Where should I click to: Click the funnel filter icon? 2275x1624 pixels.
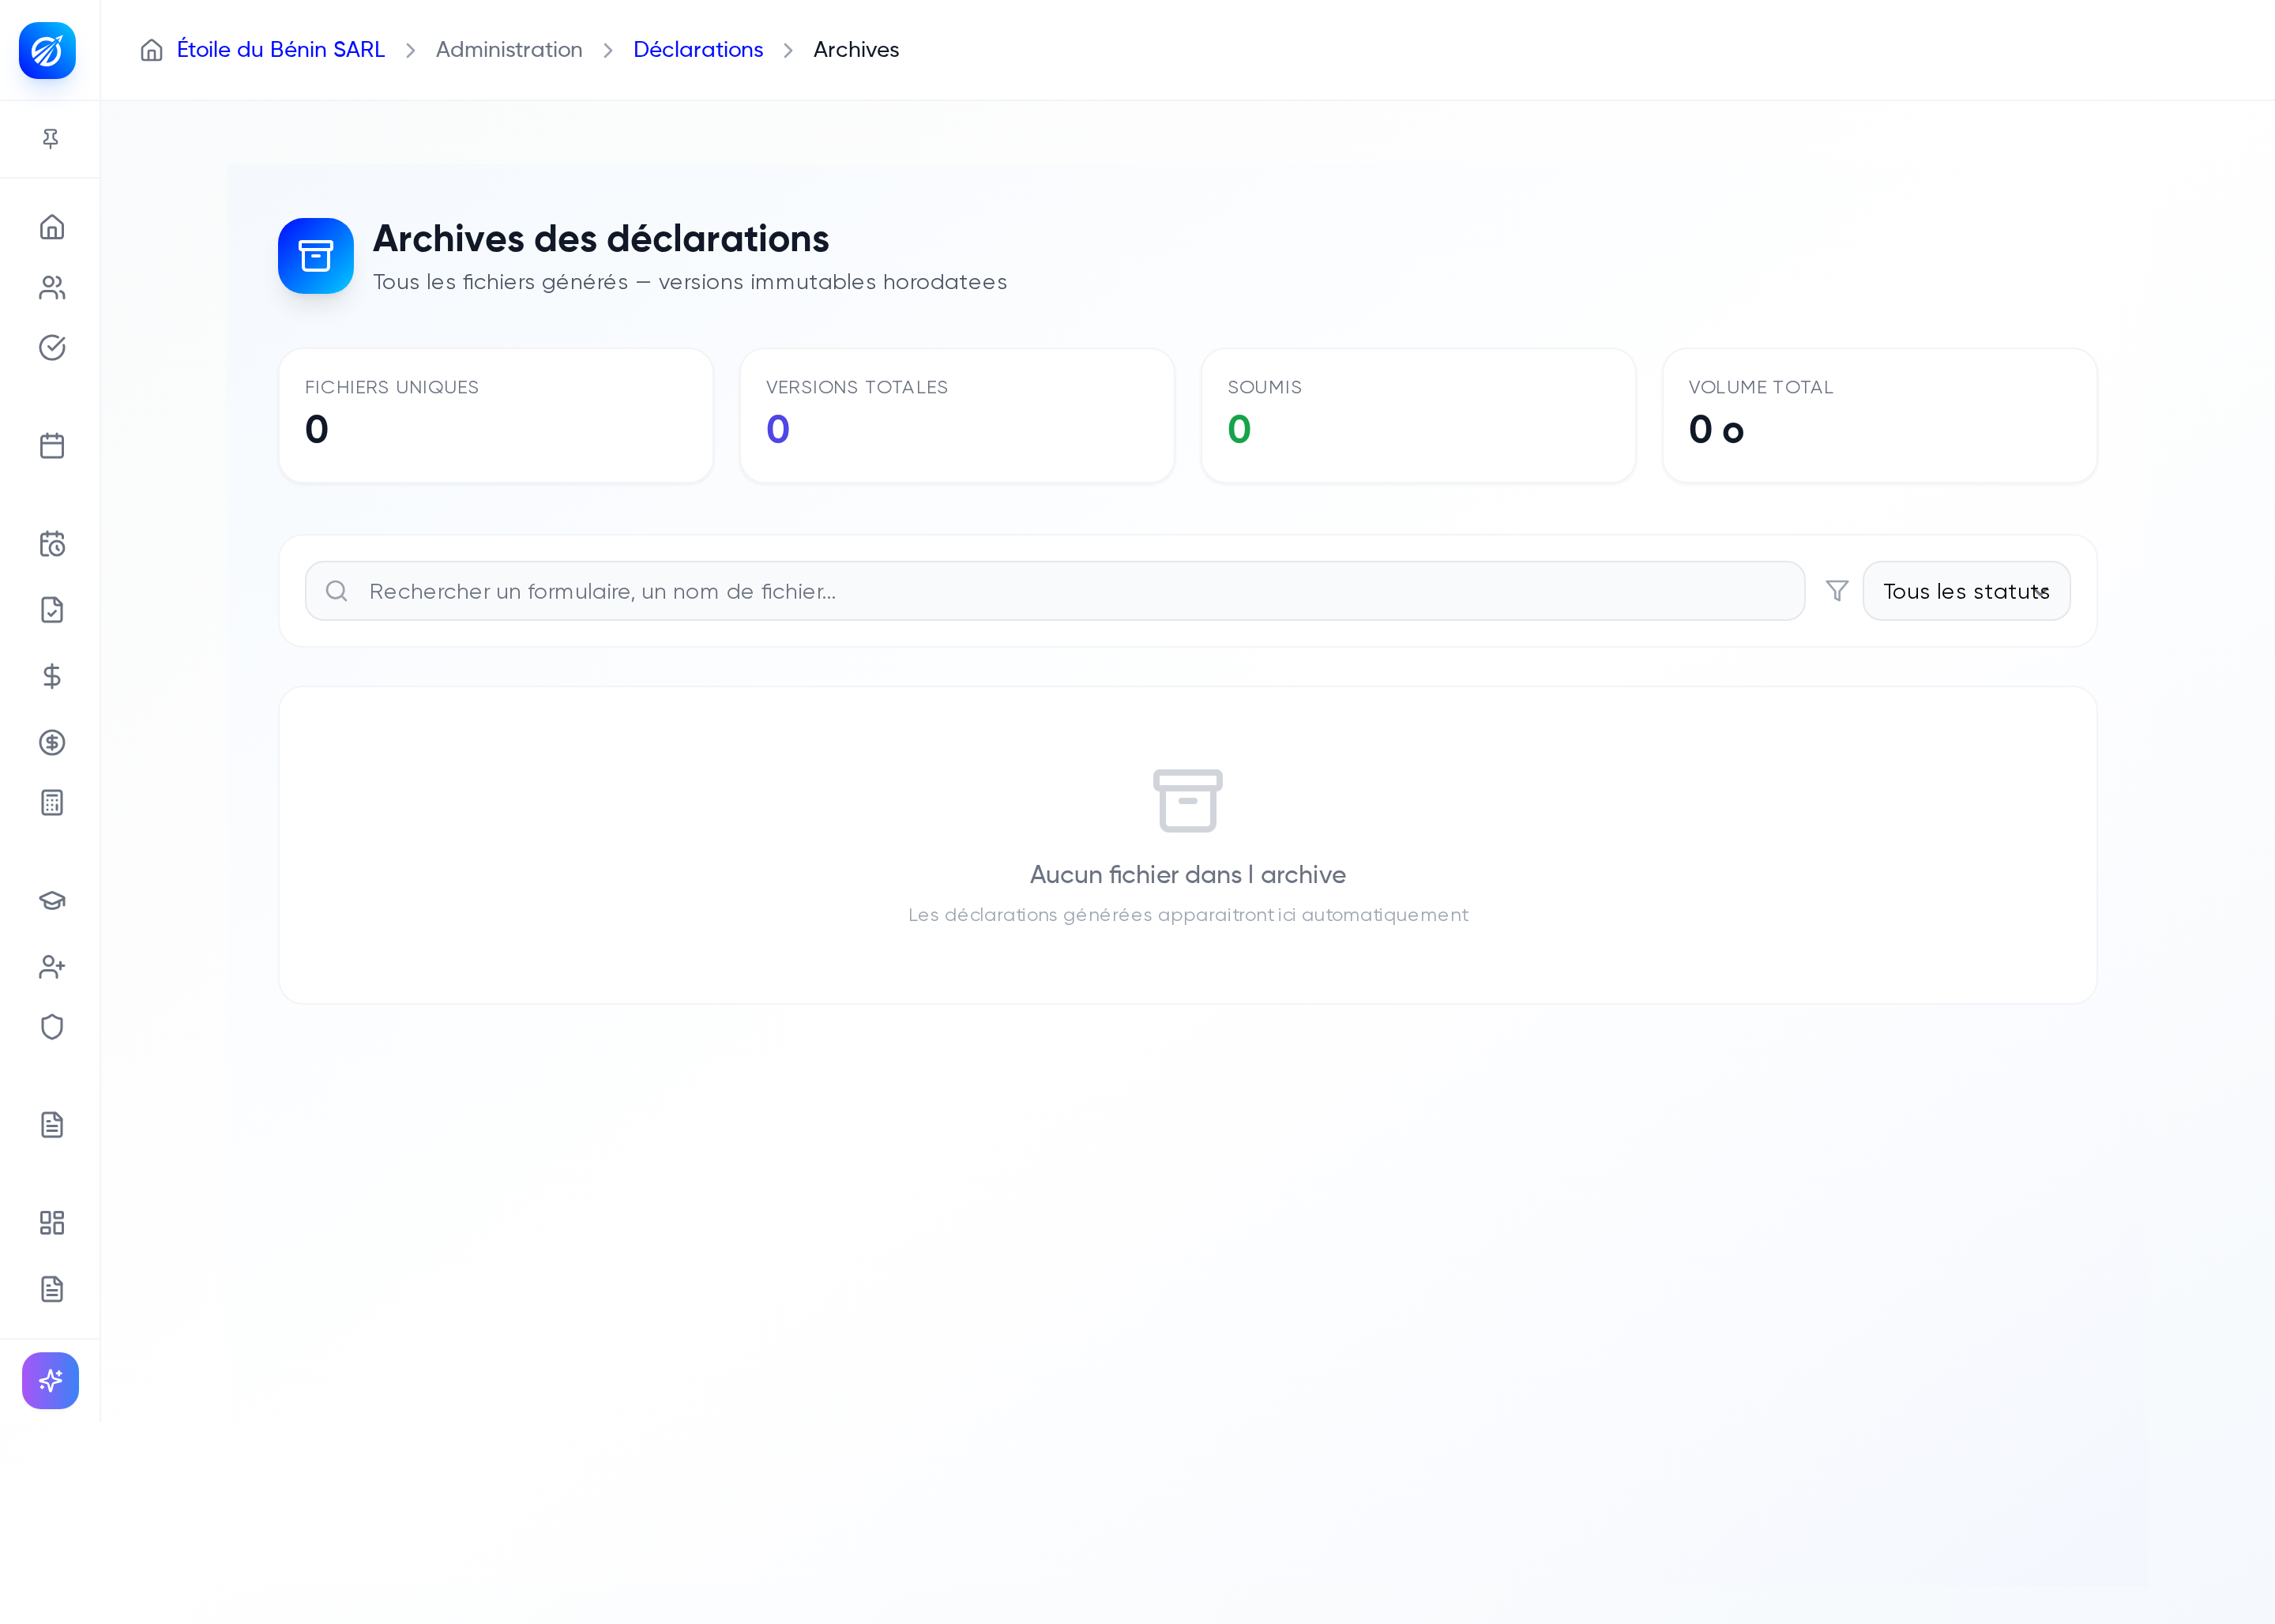click(x=1837, y=591)
